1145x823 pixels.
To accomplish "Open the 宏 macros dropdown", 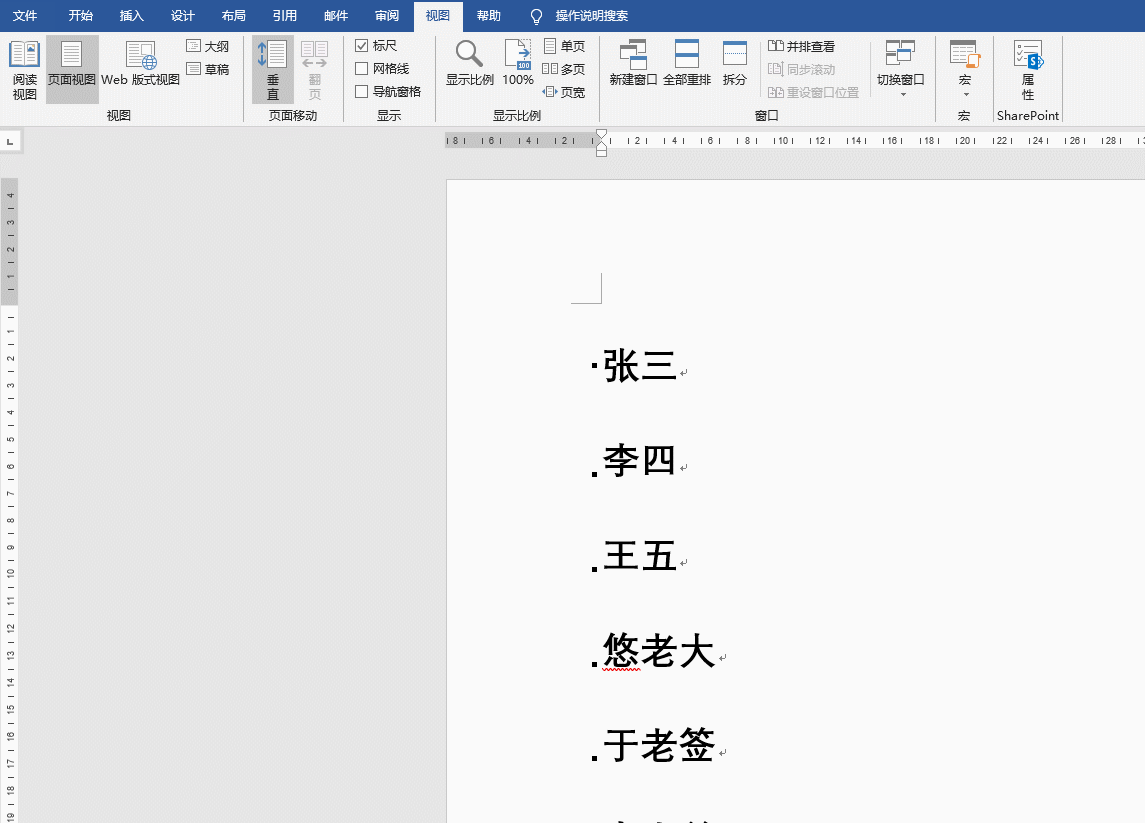I will 964,70.
